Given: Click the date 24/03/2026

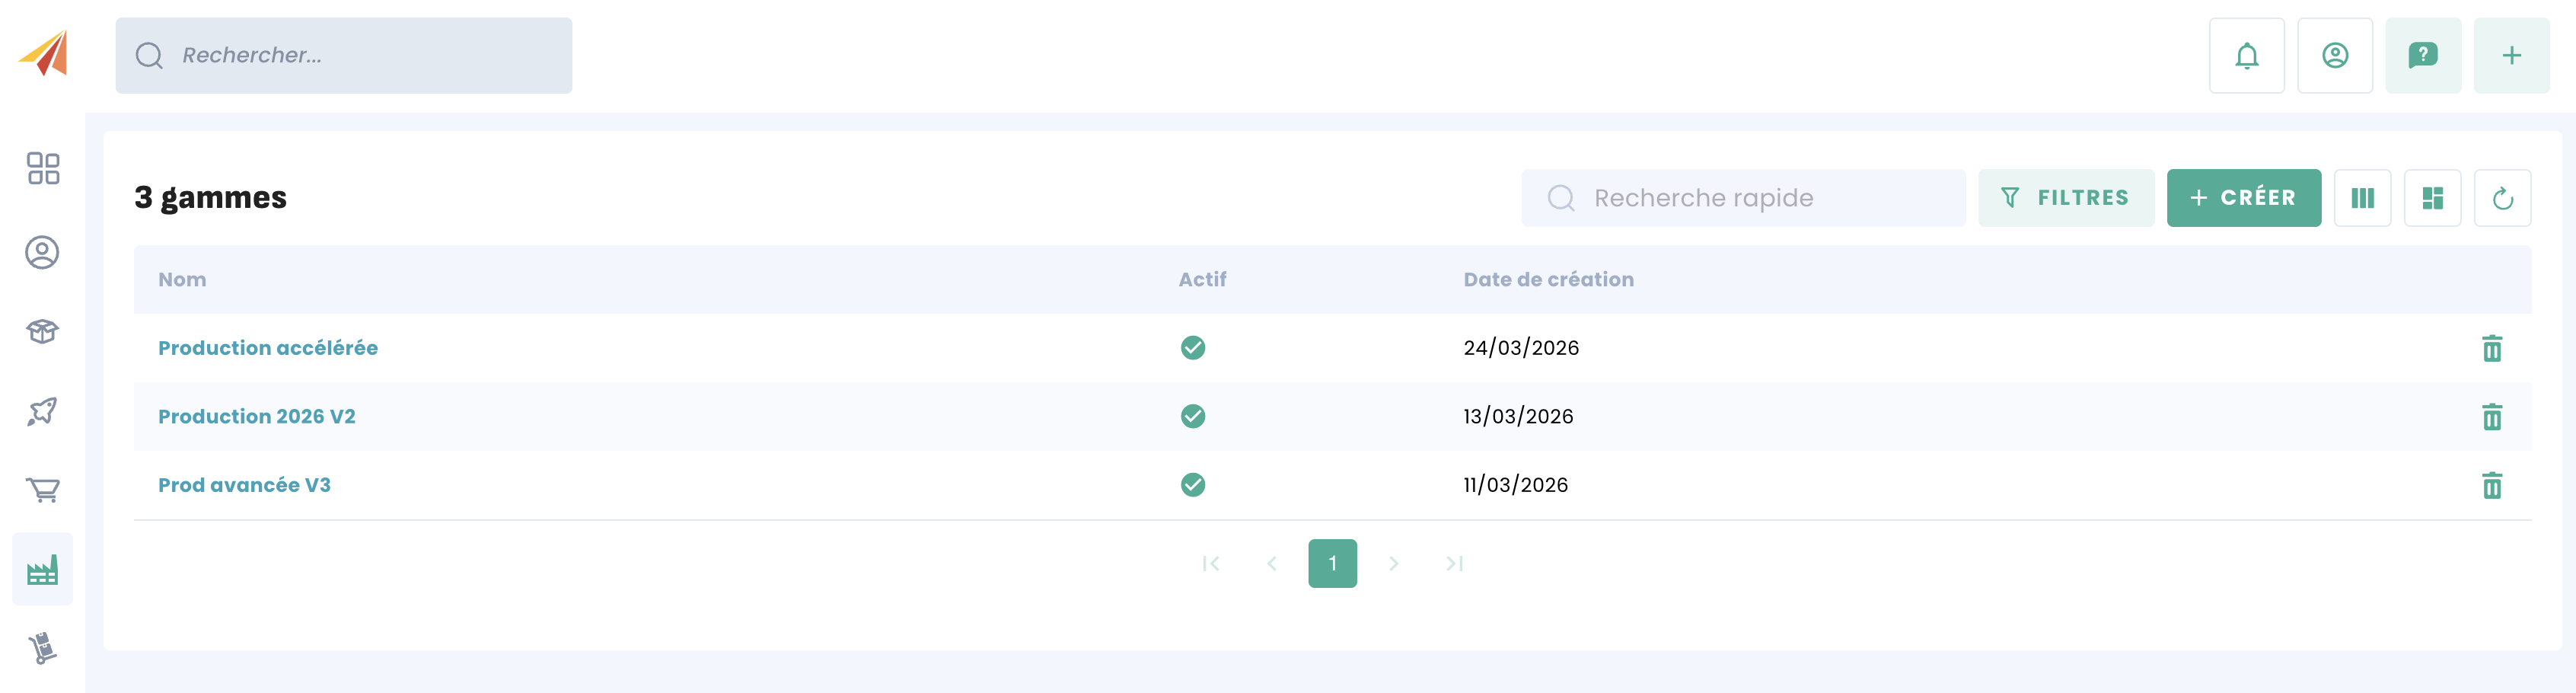Looking at the screenshot, I should coord(1521,348).
